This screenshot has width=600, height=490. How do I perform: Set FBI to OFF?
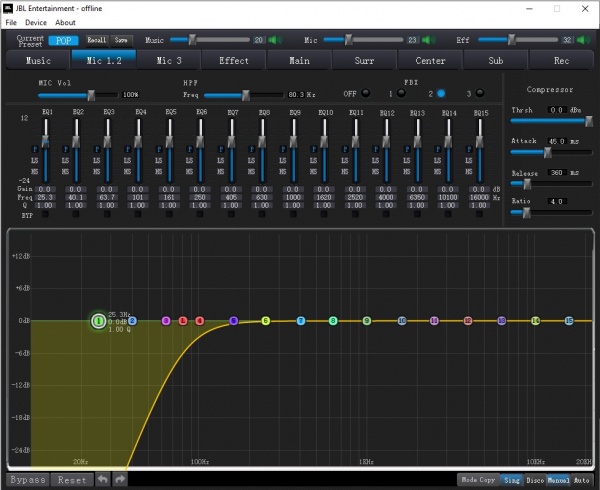coord(365,93)
